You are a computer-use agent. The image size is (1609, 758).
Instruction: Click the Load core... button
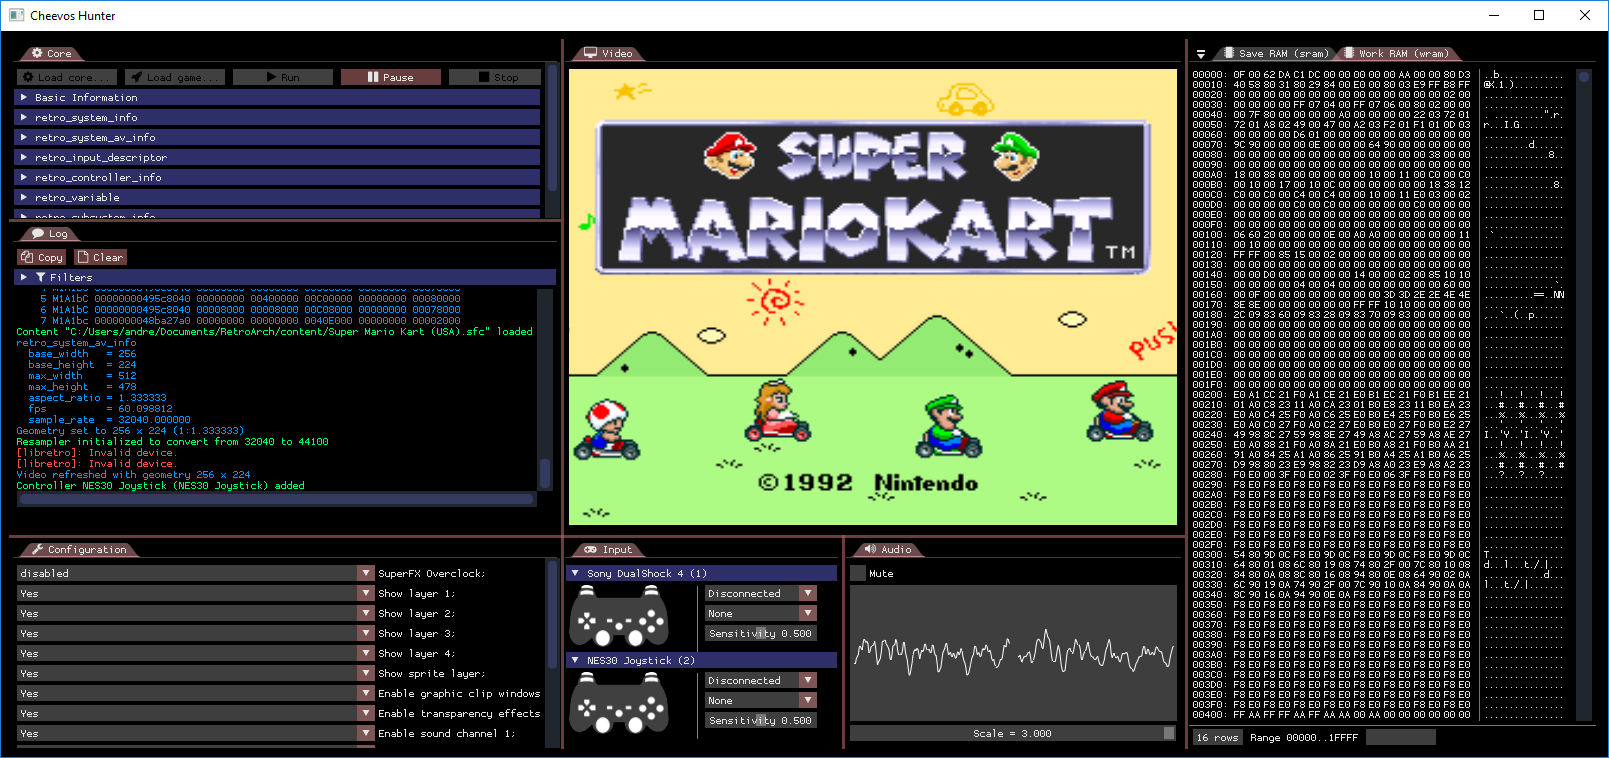67,77
